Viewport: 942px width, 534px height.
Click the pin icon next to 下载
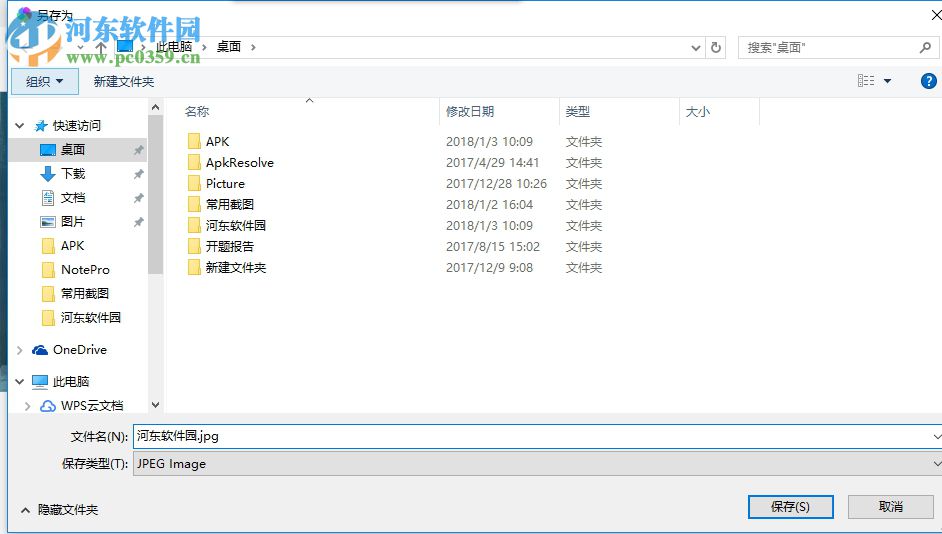138,174
